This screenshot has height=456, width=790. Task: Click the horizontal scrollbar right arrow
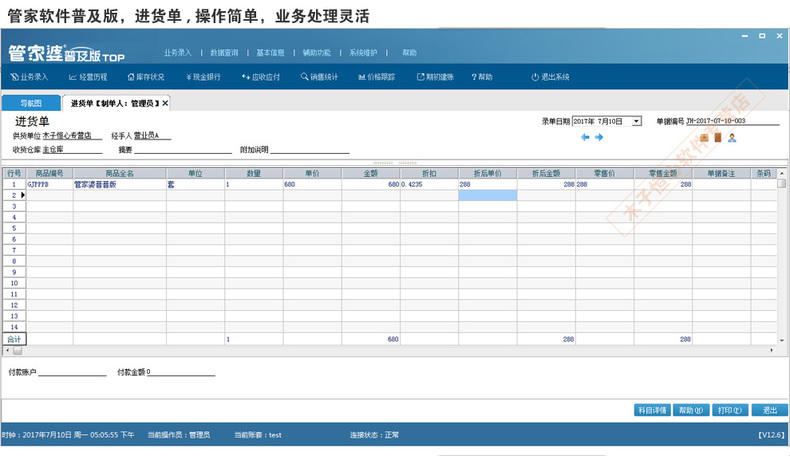(771, 350)
